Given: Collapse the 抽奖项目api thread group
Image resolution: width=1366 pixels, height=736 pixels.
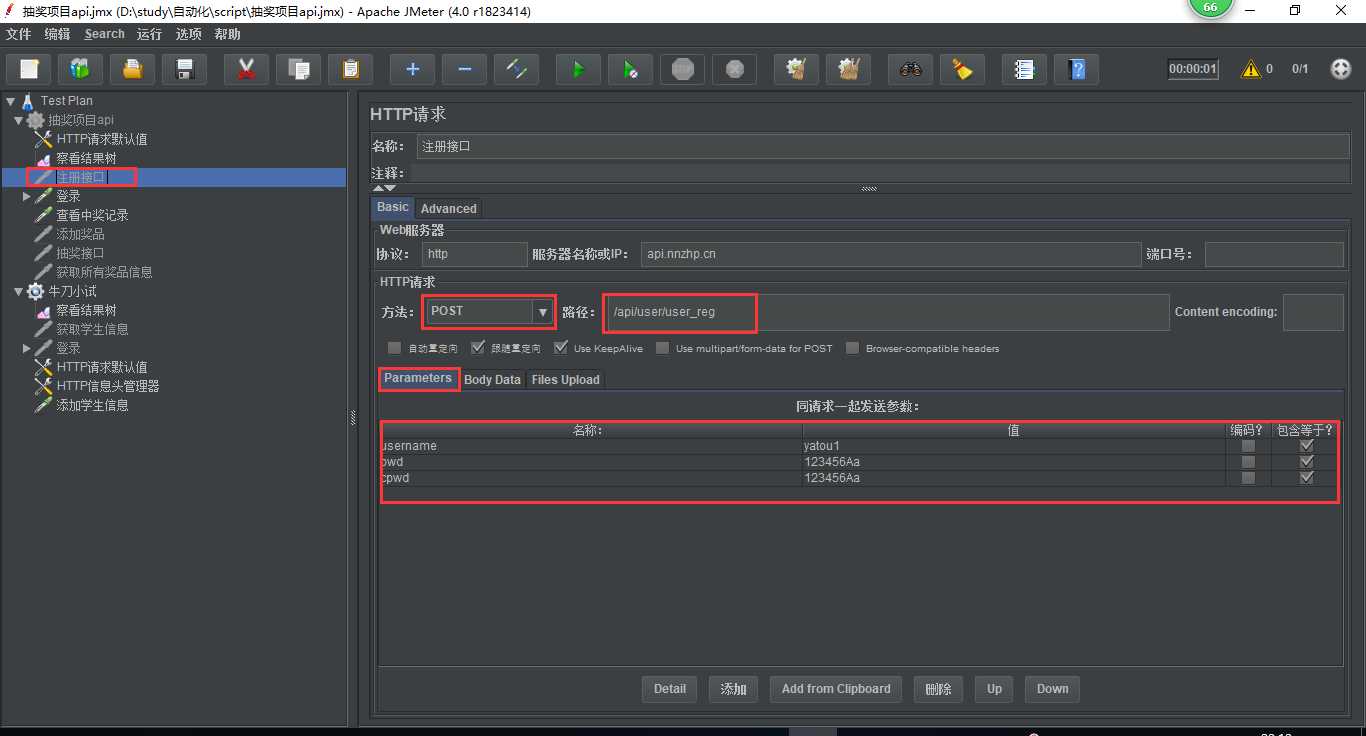Looking at the screenshot, I should [x=18, y=120].
